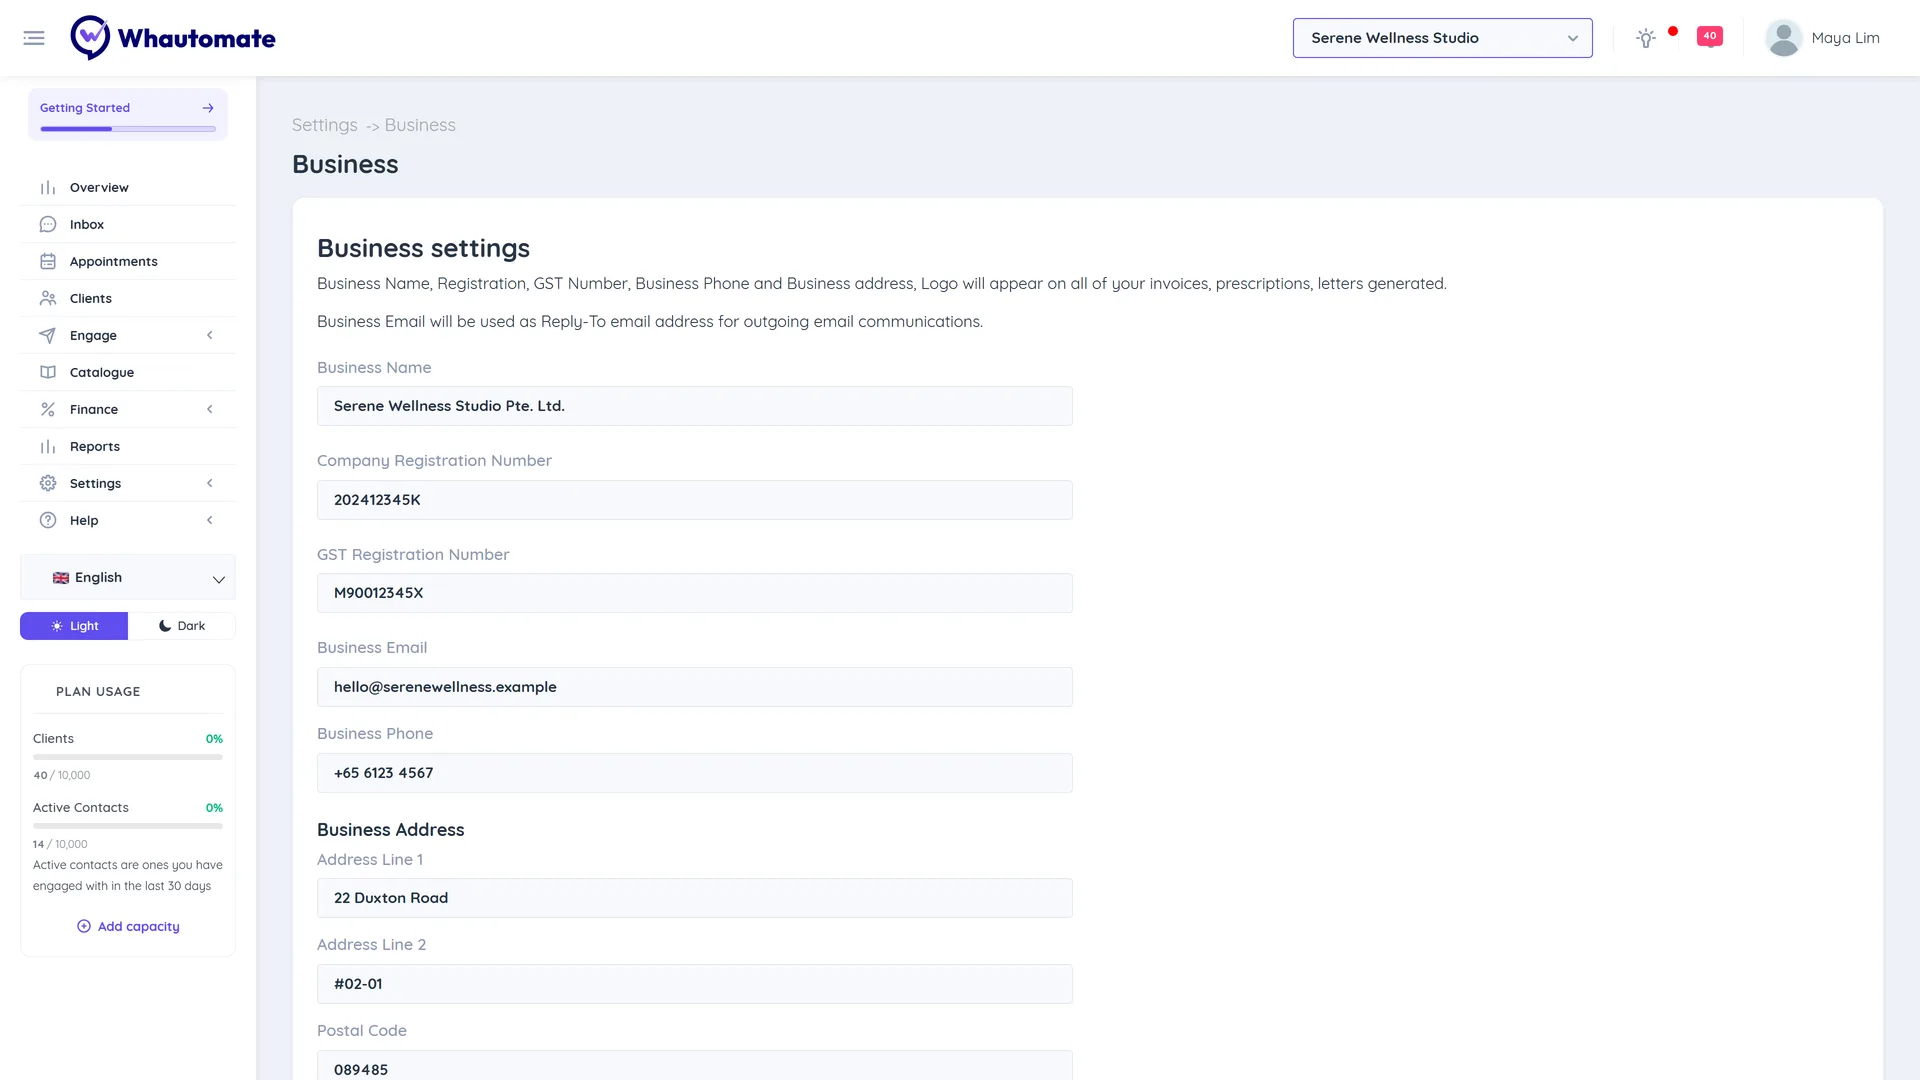Viewport: 1920px width, 1080px height.
Task: Switch to Light theme
Action: coord(74,626)
